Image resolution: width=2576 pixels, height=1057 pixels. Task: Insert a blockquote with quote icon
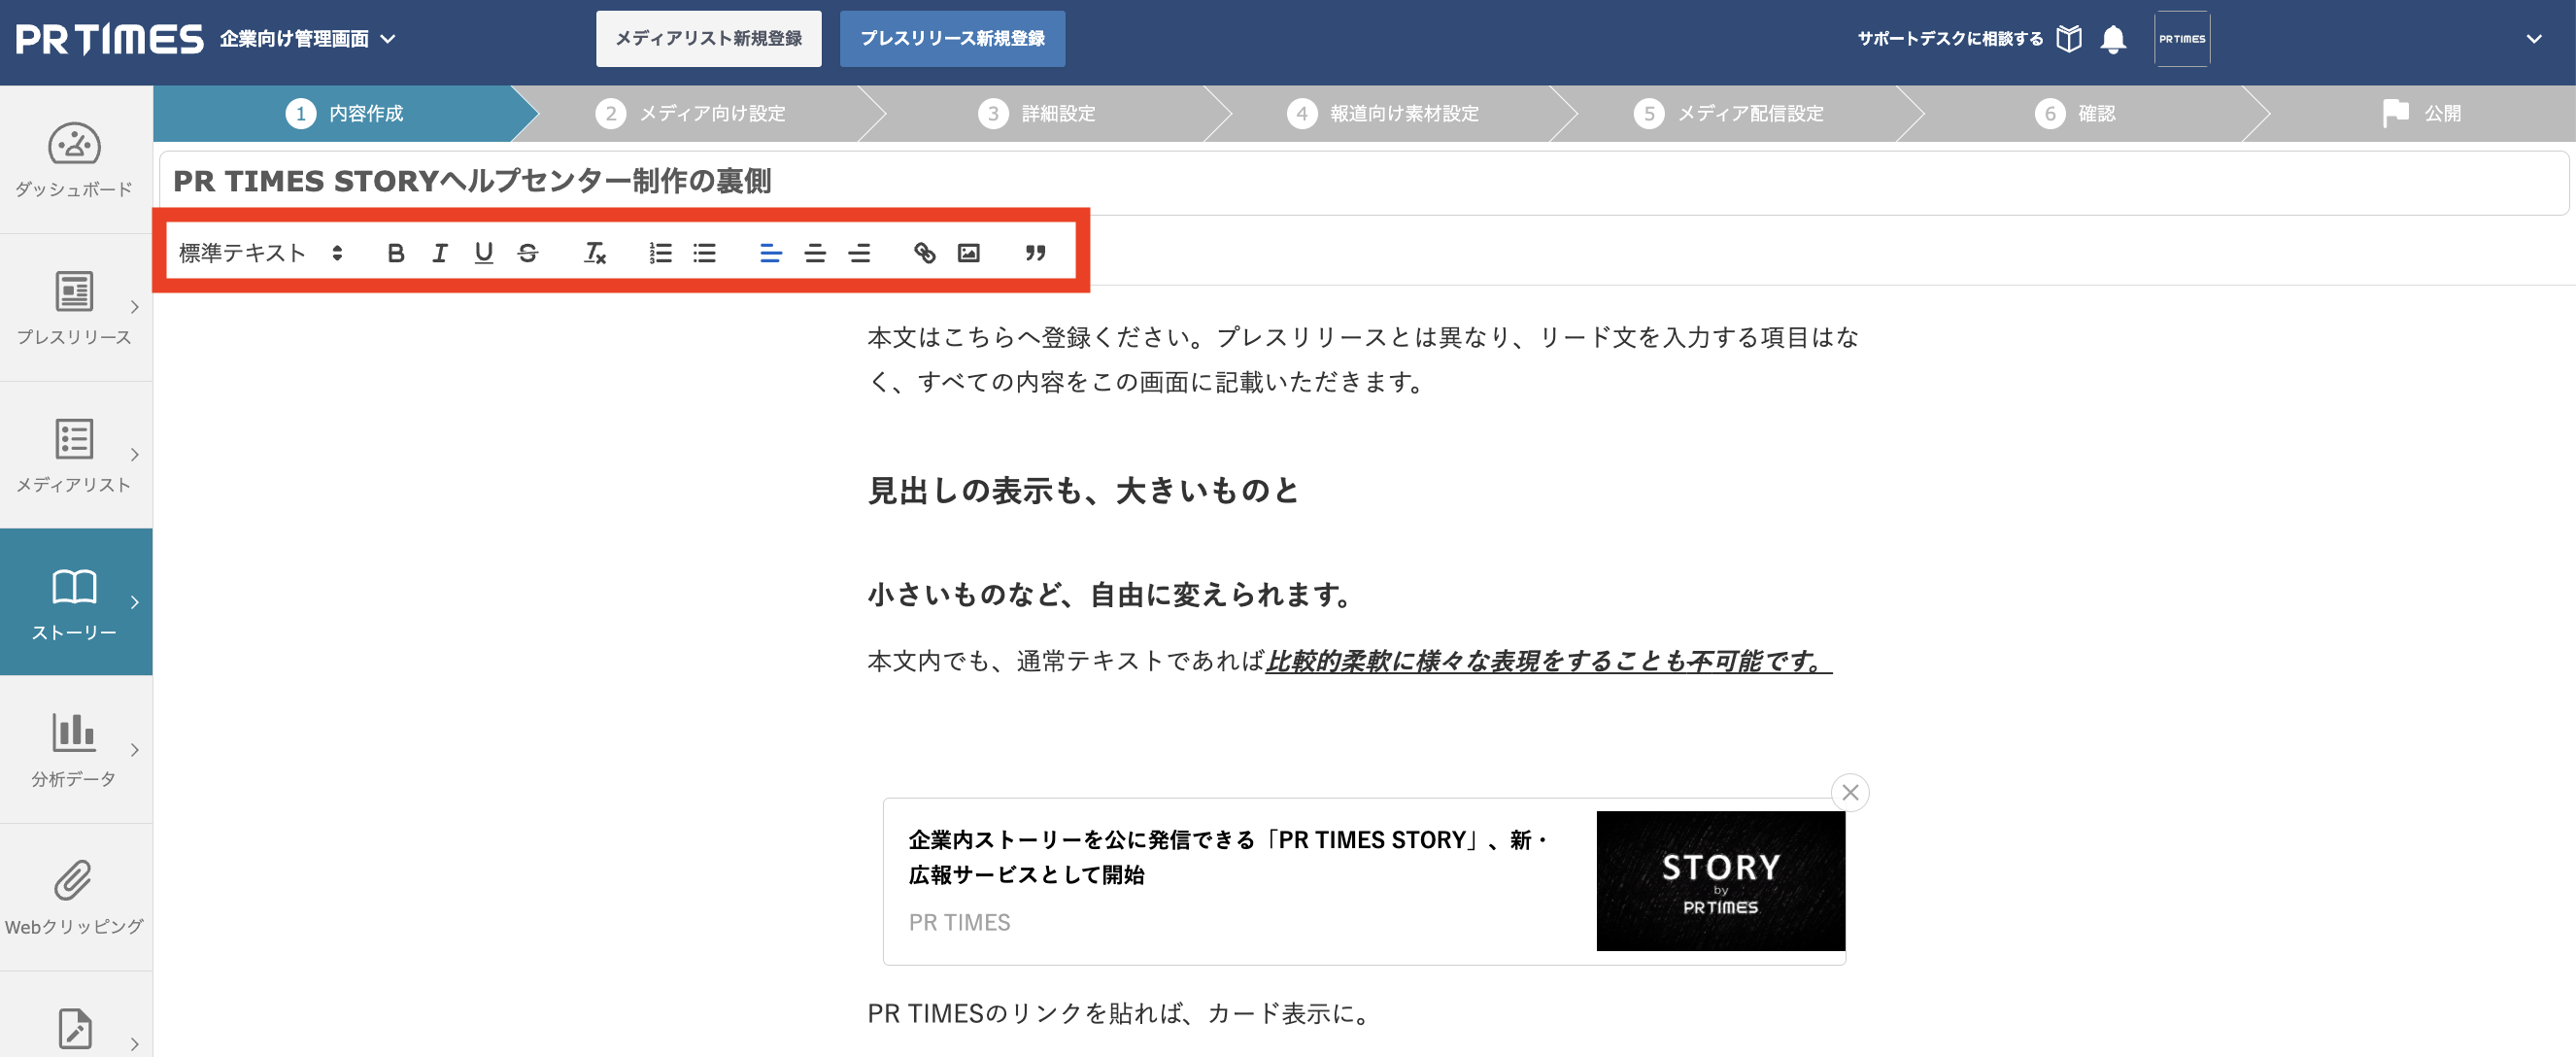1036,253
